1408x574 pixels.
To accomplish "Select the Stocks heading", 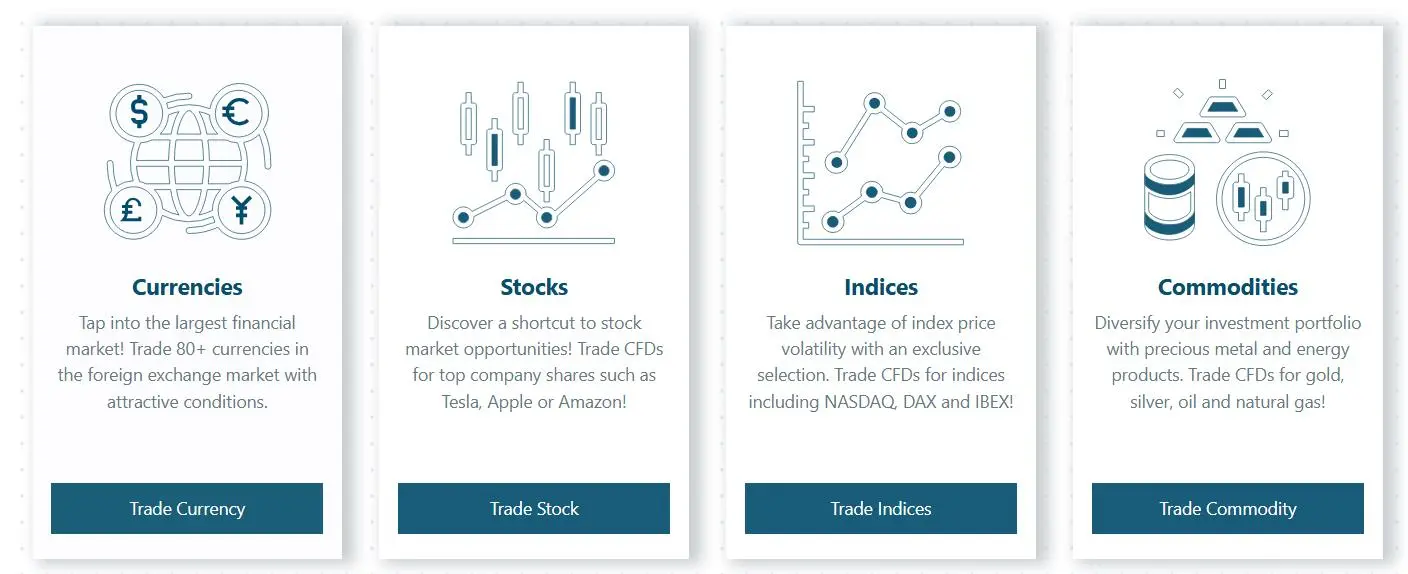I will point(534,287).
